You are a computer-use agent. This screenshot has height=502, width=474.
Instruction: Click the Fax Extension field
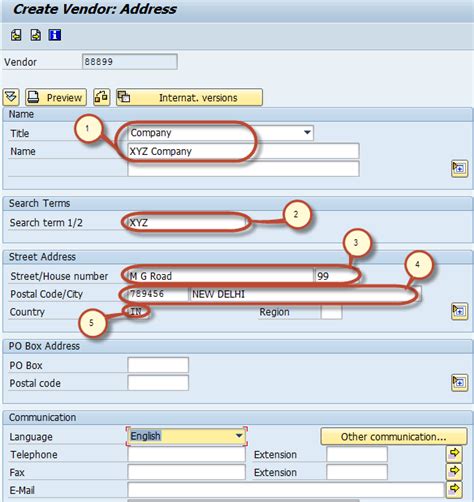pyautogui.click(x=357, y=472)
